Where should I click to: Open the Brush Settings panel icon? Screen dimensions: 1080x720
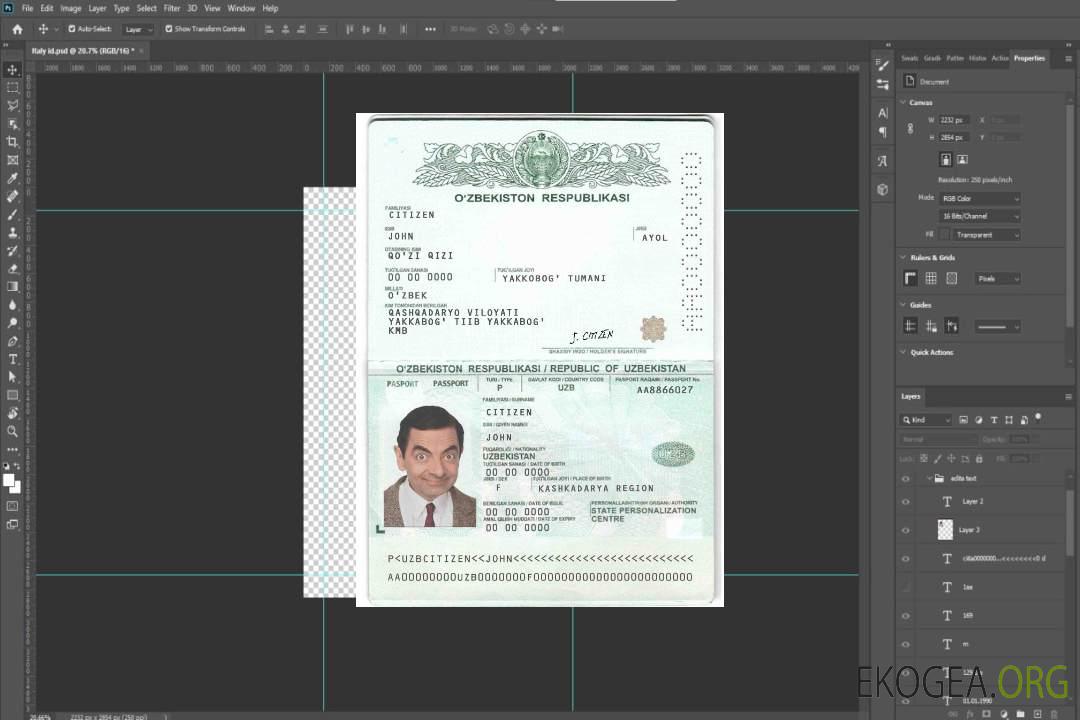(x=882, y=65)
